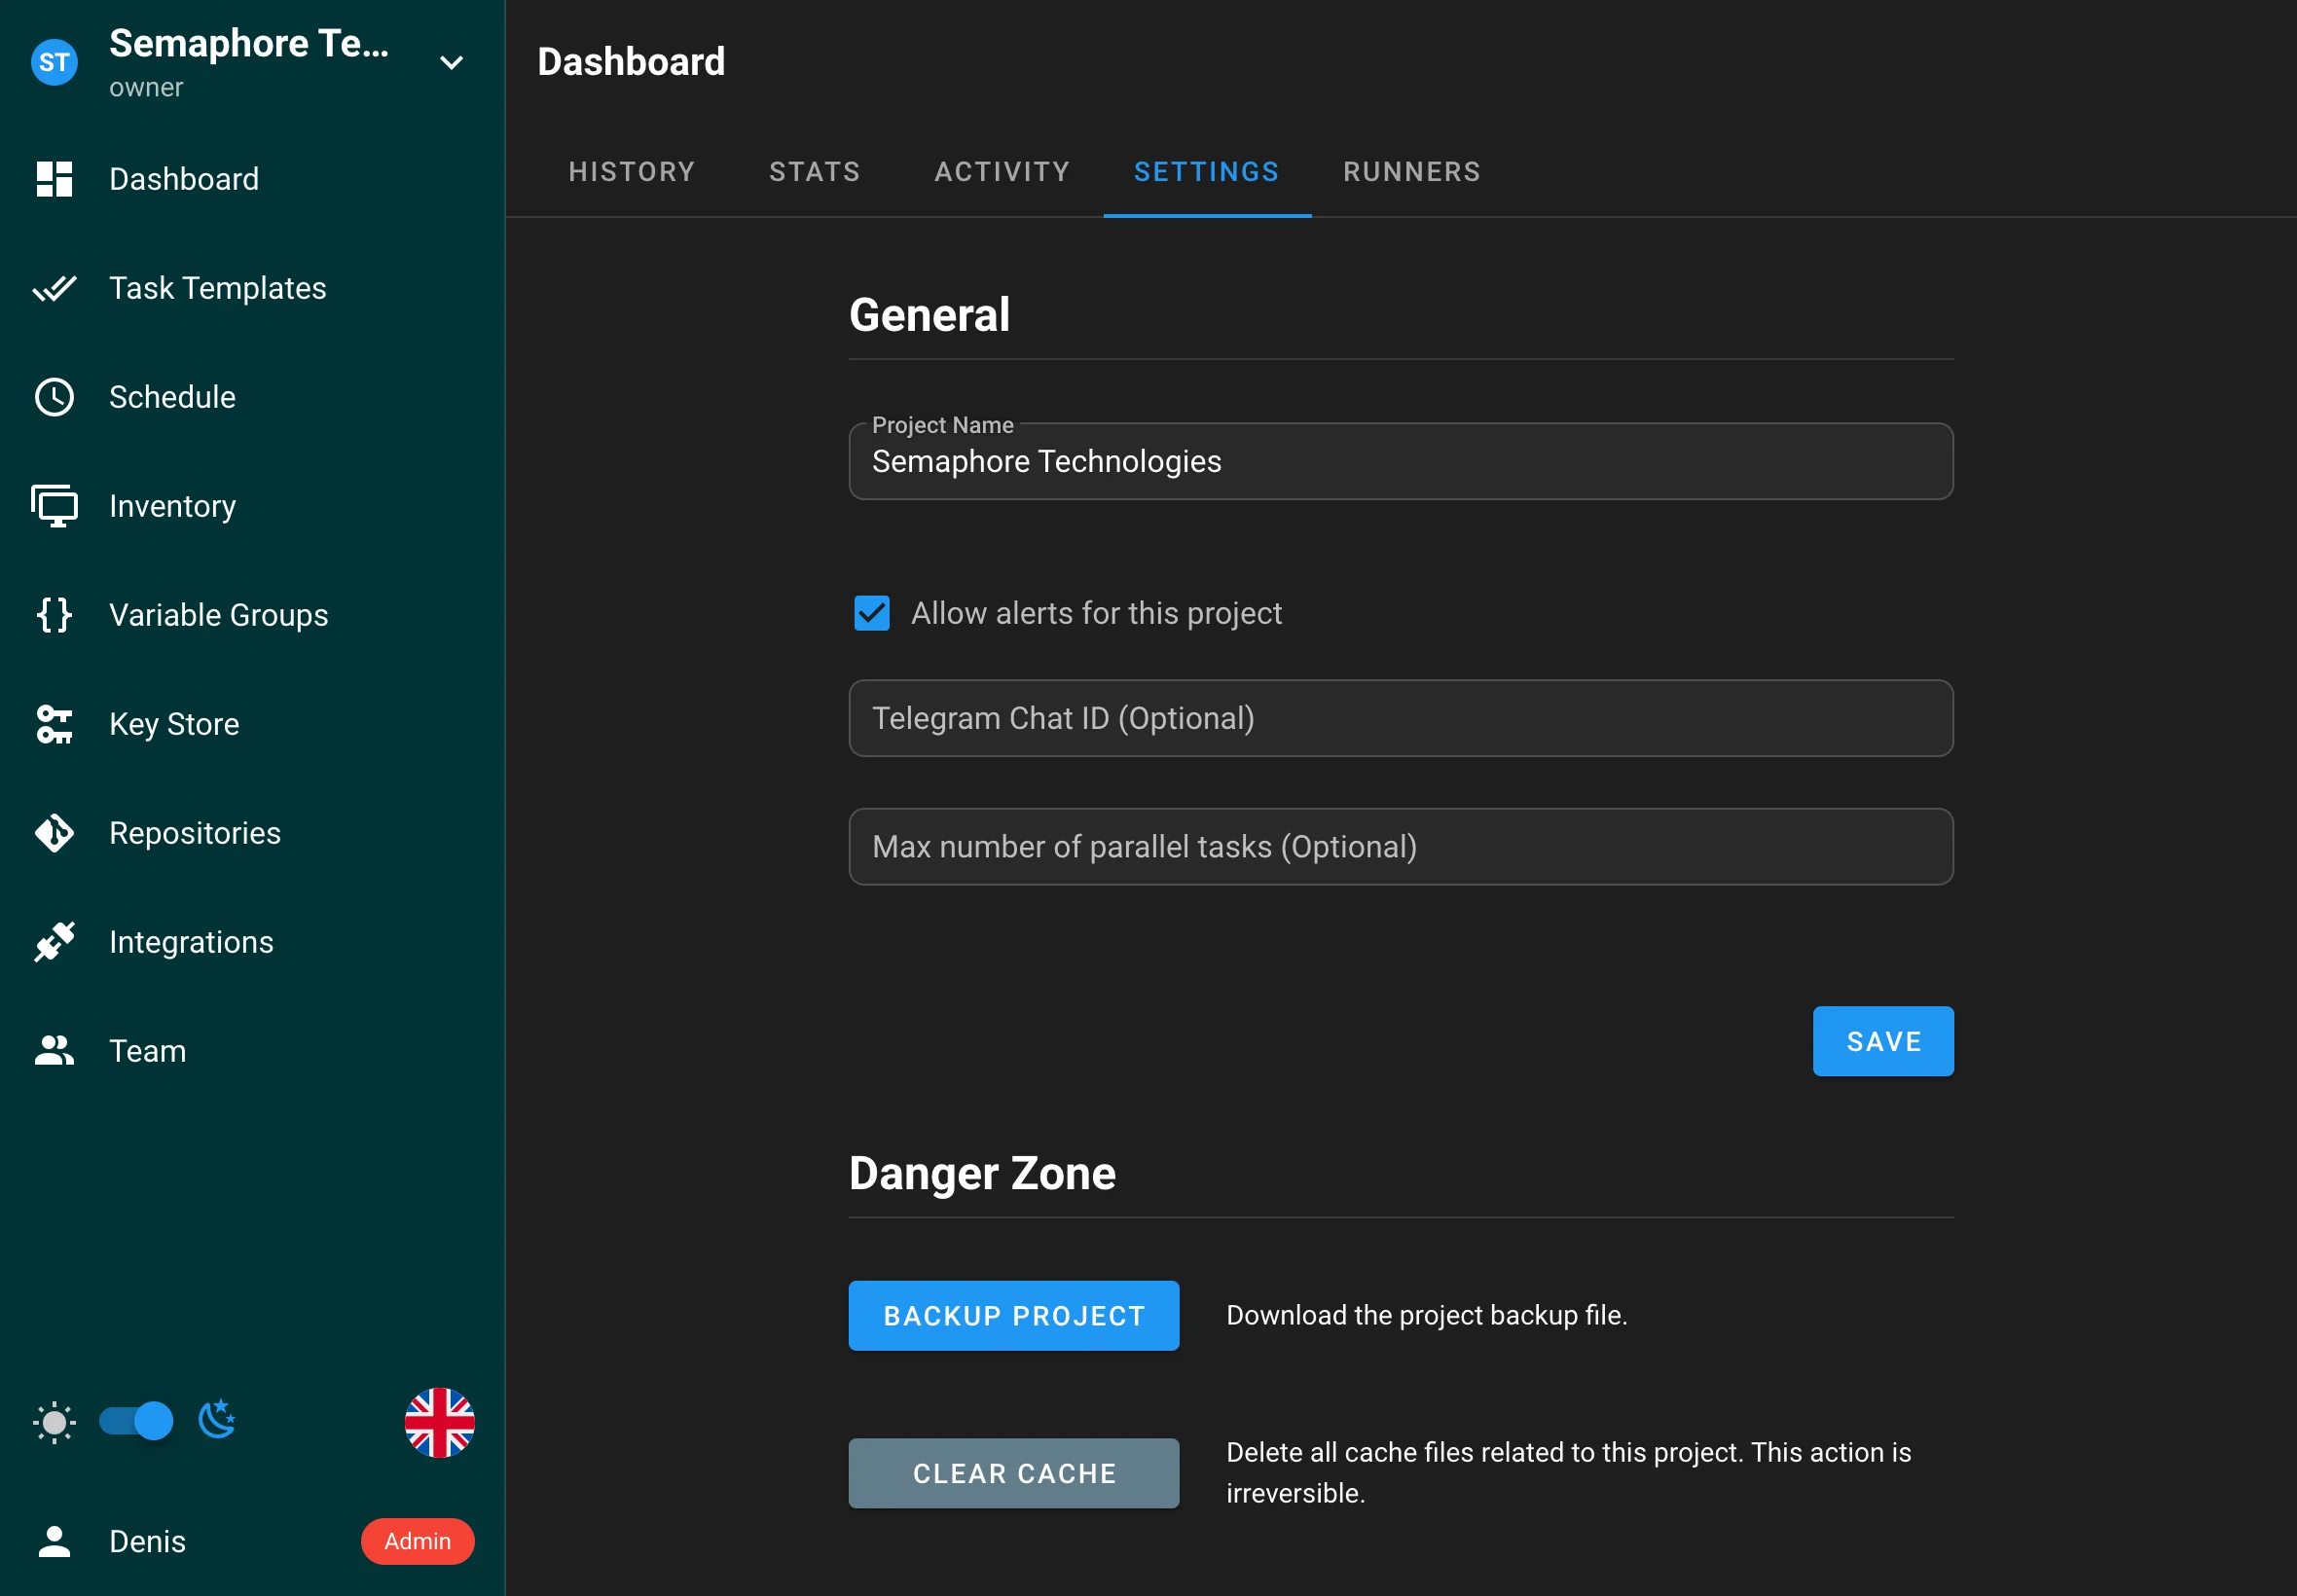Open Denis user account menu
This screenshot has width=2297, height=1596.
click(147, 1541)
